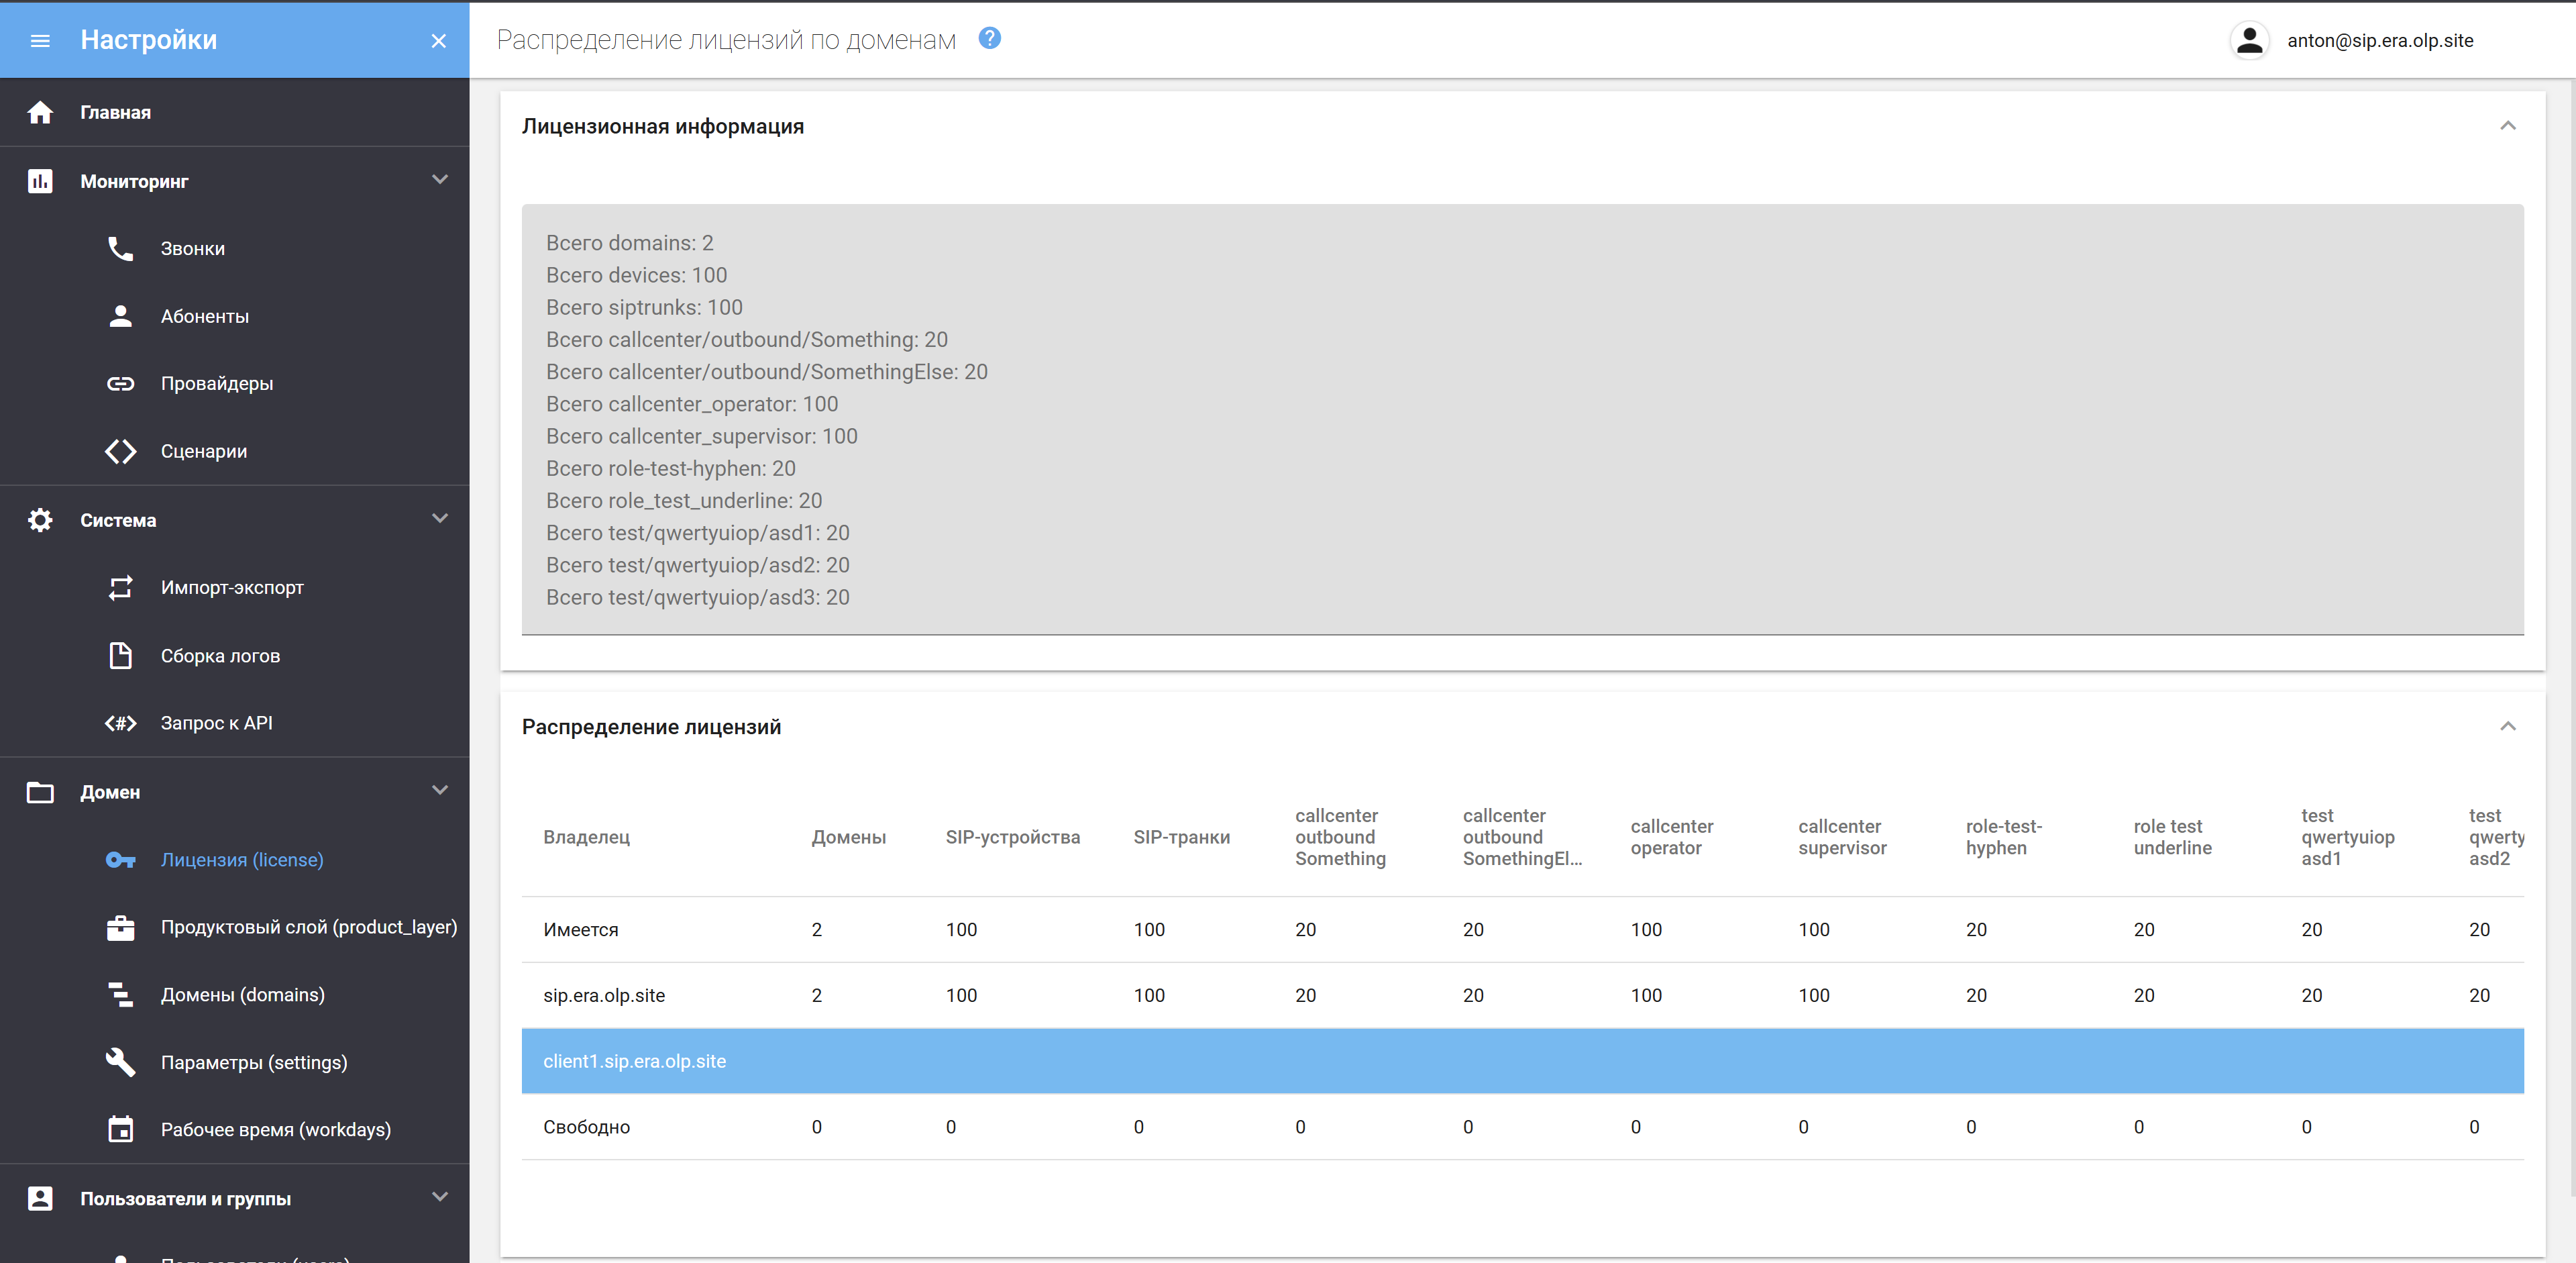
Task: Open Сборка логов via file icon
Action: [120, 656]
